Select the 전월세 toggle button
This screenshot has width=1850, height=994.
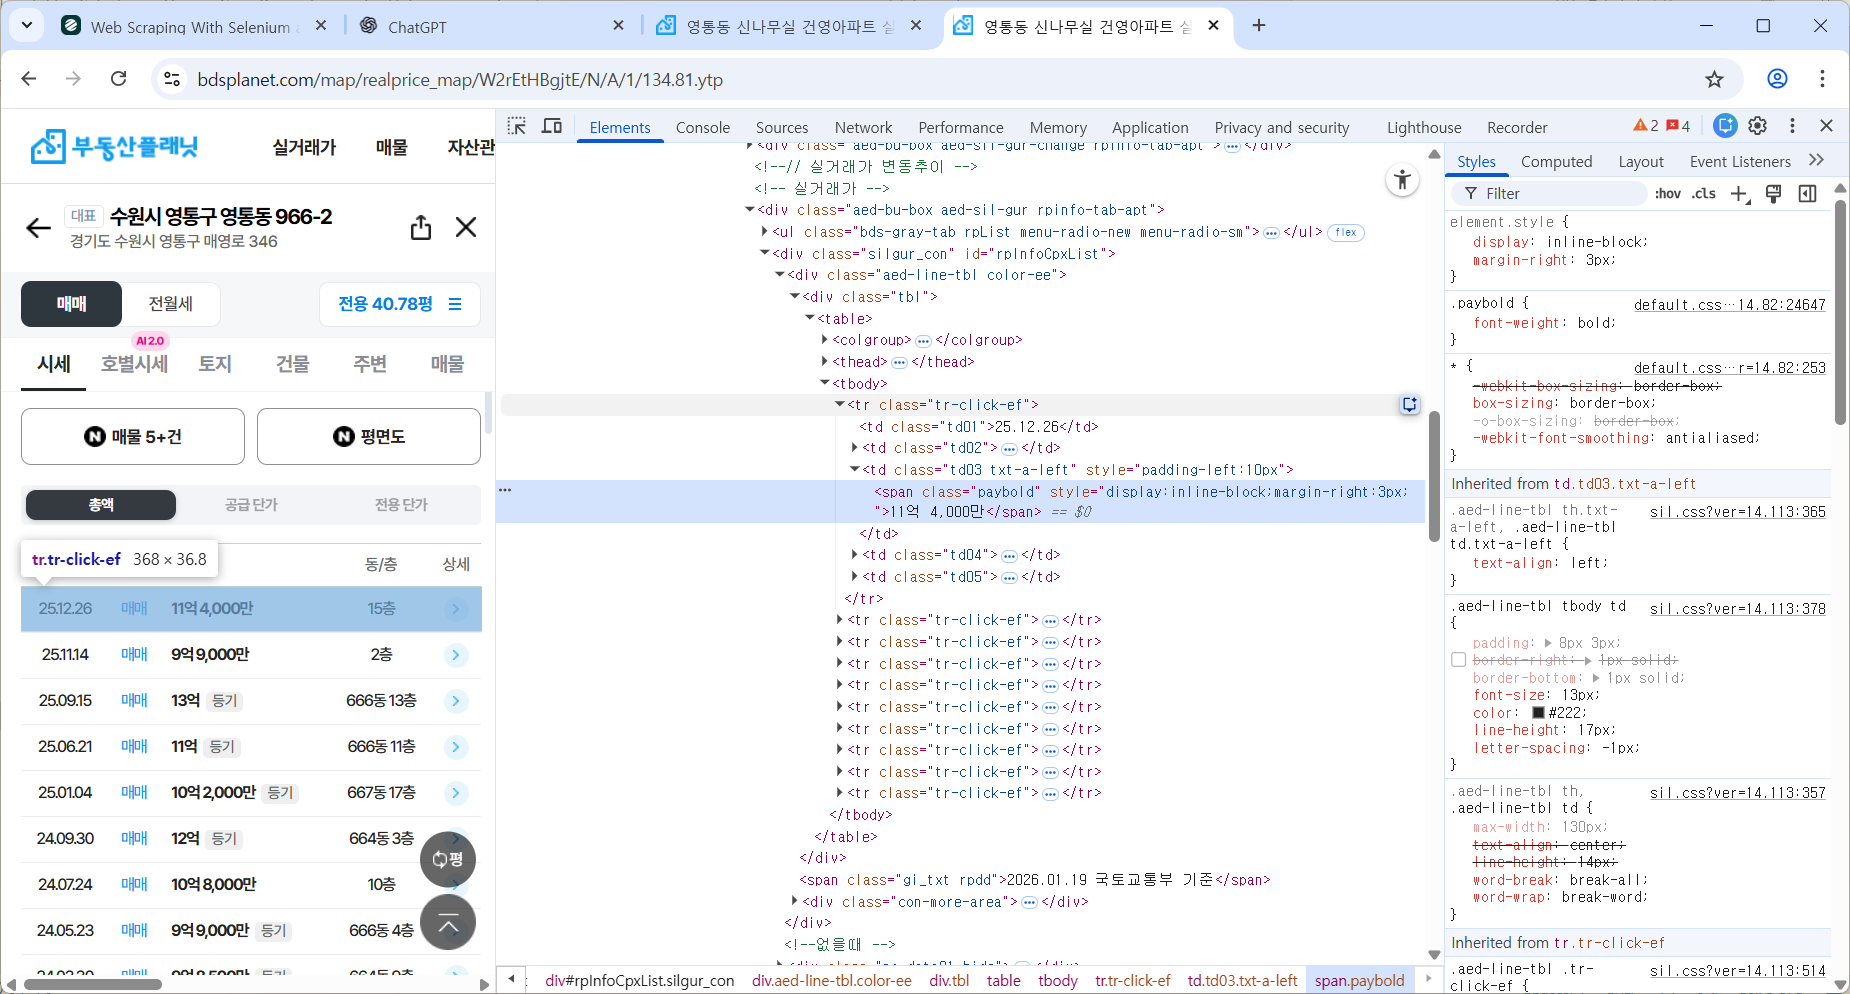point(171,304)
